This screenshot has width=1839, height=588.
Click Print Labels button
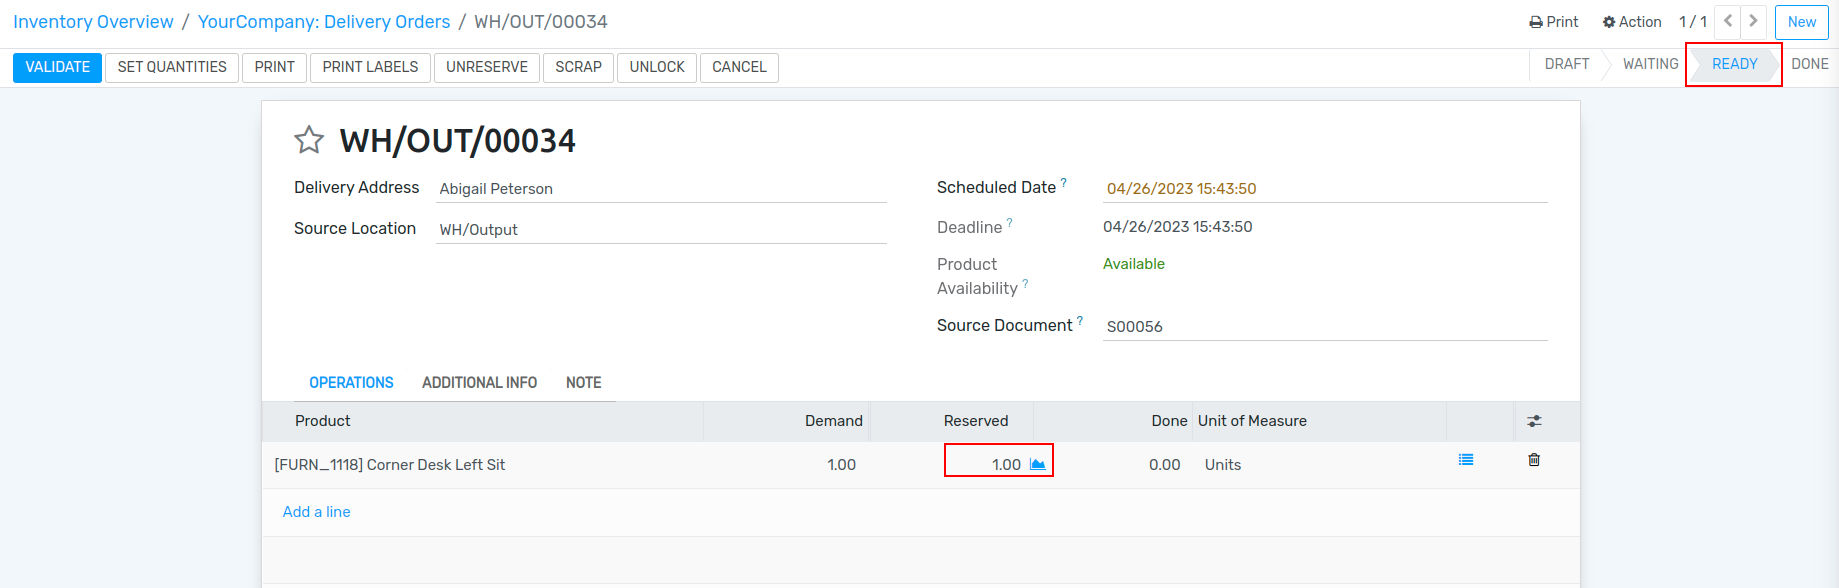pyautogui.click(x=370, y=67)
